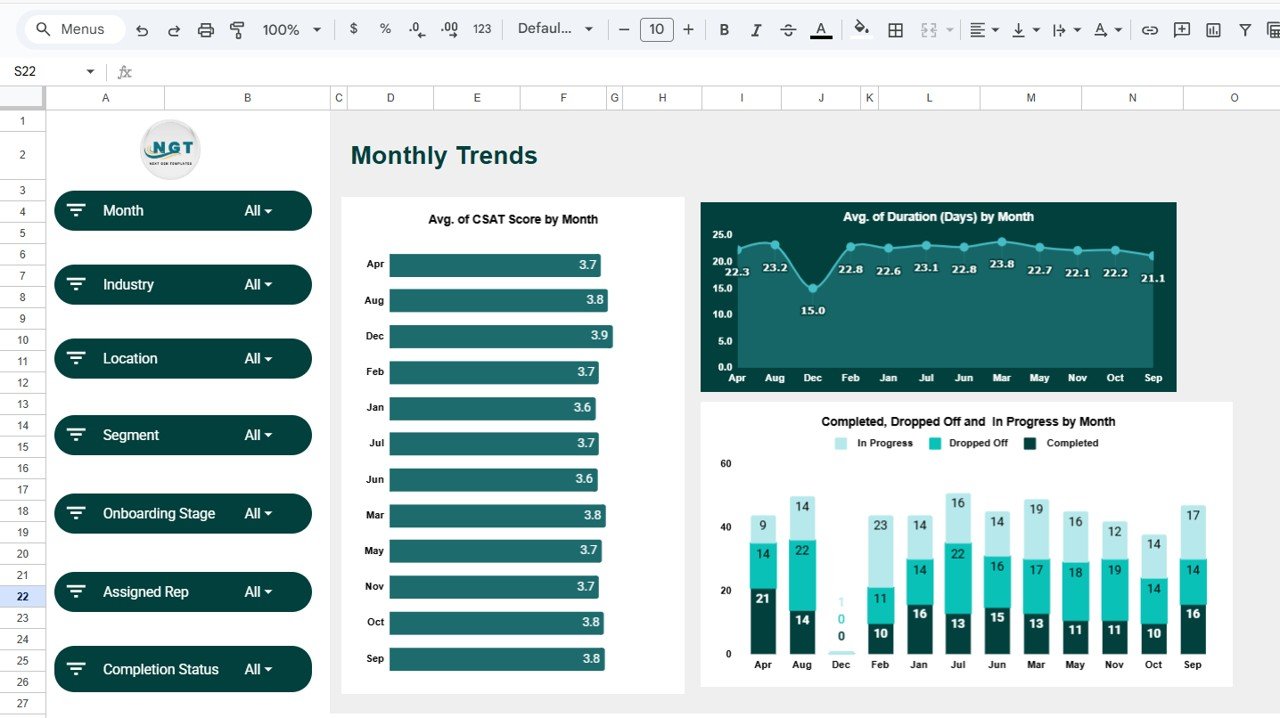Print the spreadsheet
The image size is (1280, 718).
point(205,29)
